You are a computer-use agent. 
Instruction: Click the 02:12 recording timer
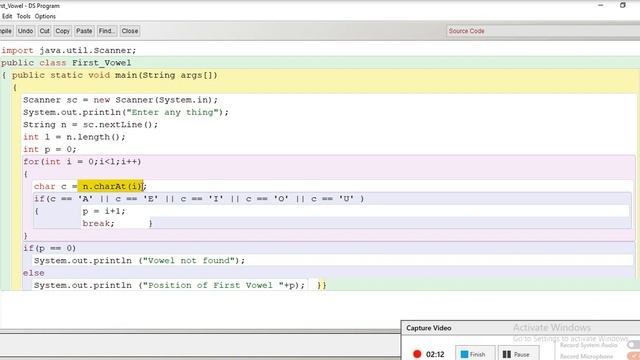click(435, 354)
